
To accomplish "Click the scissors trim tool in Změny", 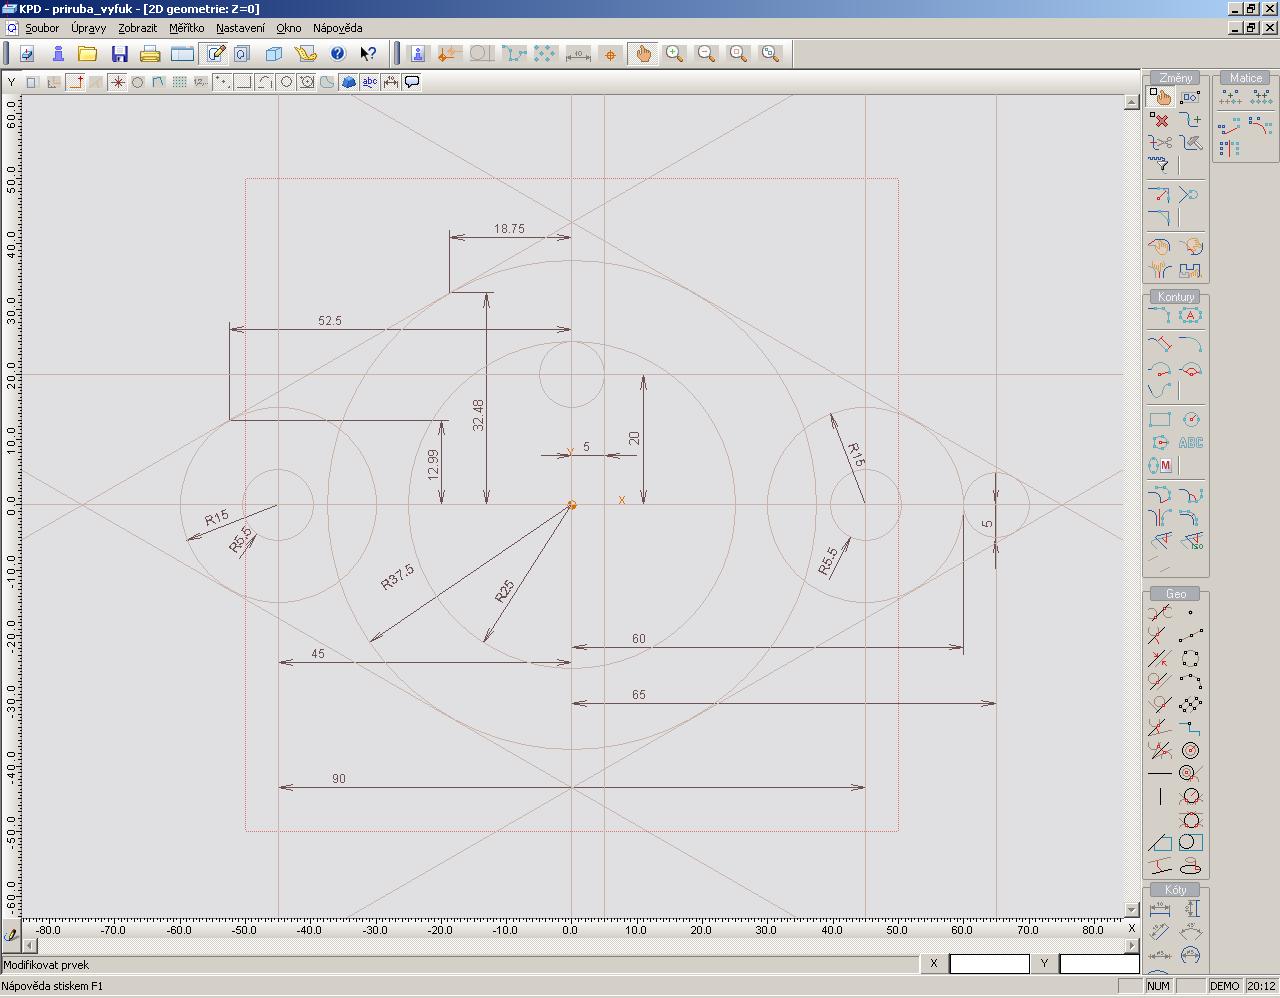I will [x=1159, y=143].
